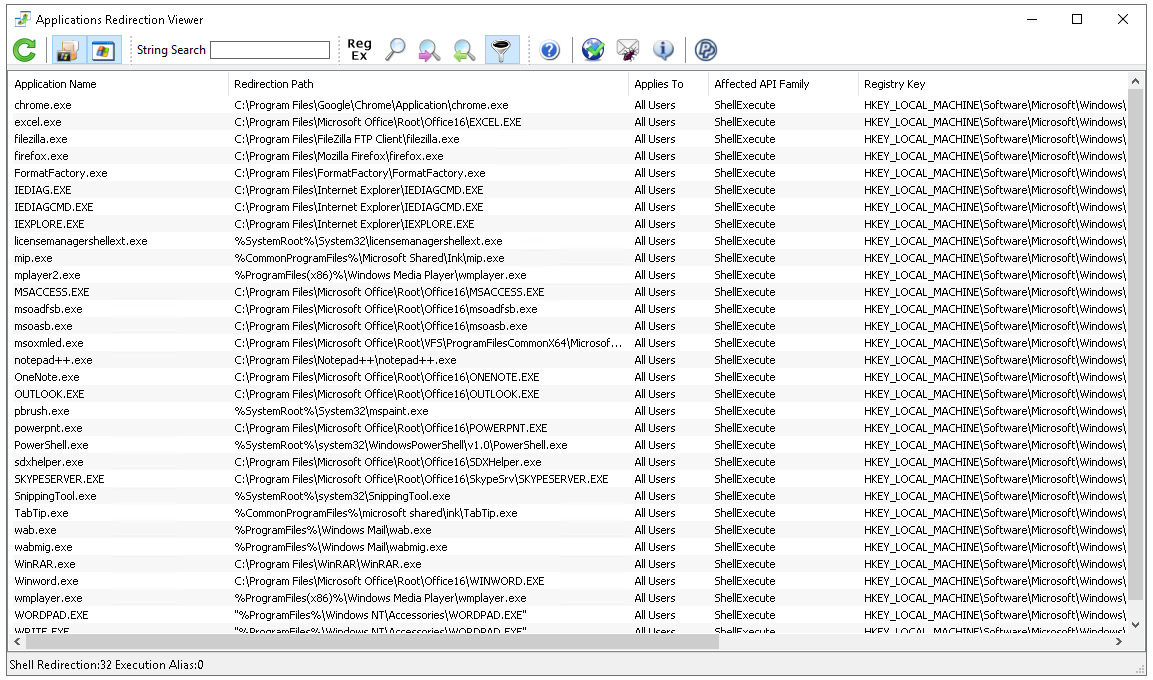Click the vertical scrollbar up arrow
The height and width of the screenshot is (680, 1153).
point(1135,80)
